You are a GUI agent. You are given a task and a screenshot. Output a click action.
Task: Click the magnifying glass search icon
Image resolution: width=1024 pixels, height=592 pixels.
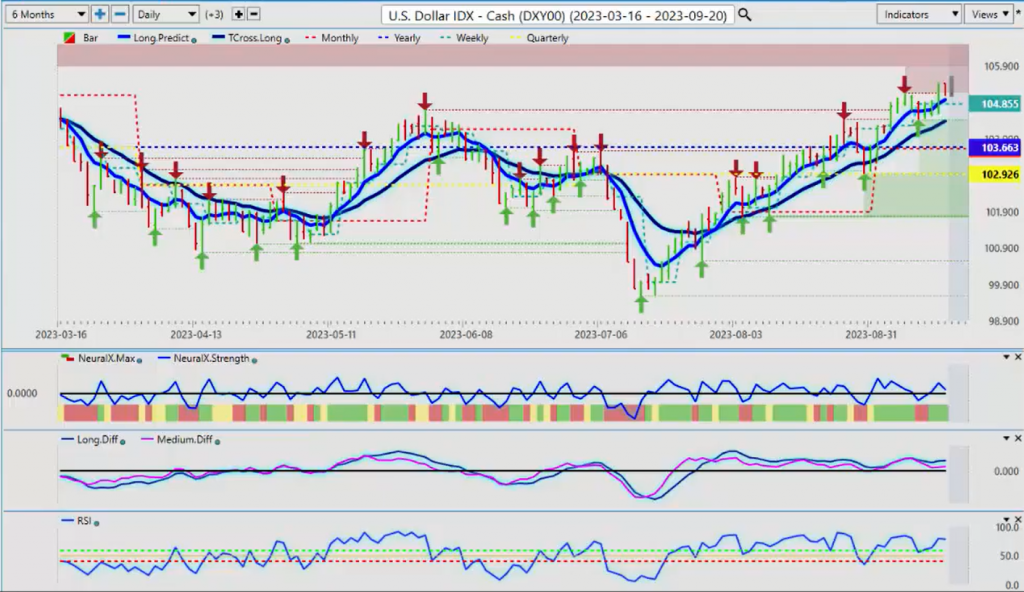(x=744, y=14)
